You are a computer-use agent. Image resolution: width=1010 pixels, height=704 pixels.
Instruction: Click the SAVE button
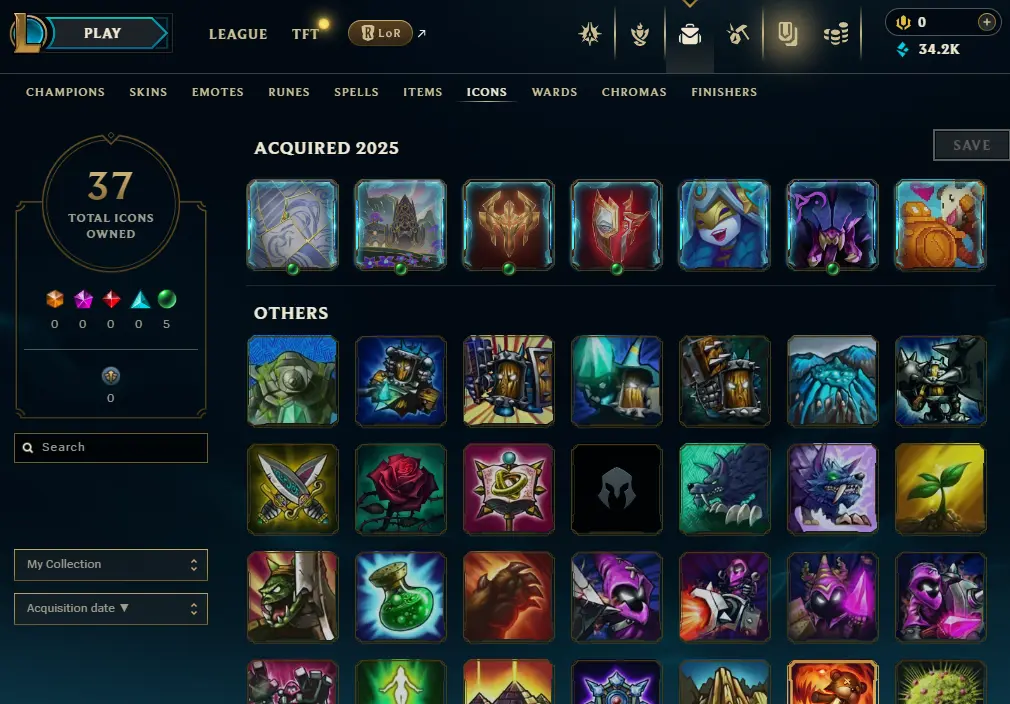pyautogui.click(x=971, y=145)
